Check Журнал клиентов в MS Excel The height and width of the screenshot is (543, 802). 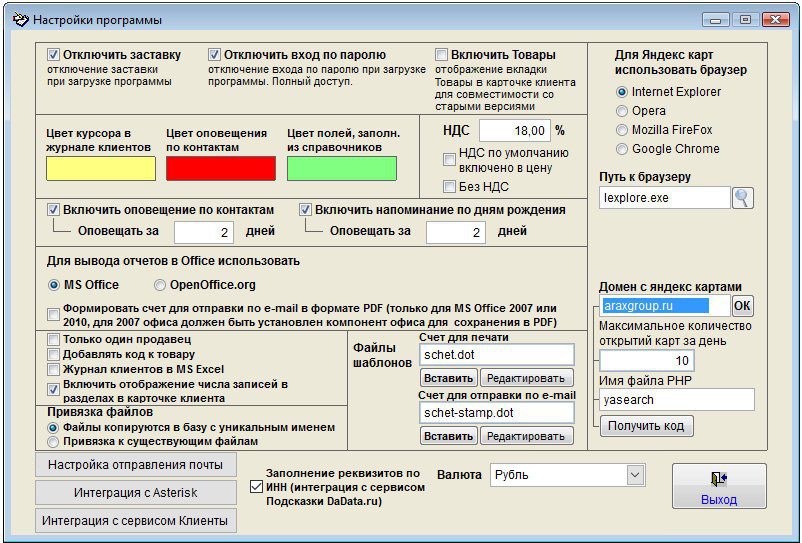click(x=53, y=369)
